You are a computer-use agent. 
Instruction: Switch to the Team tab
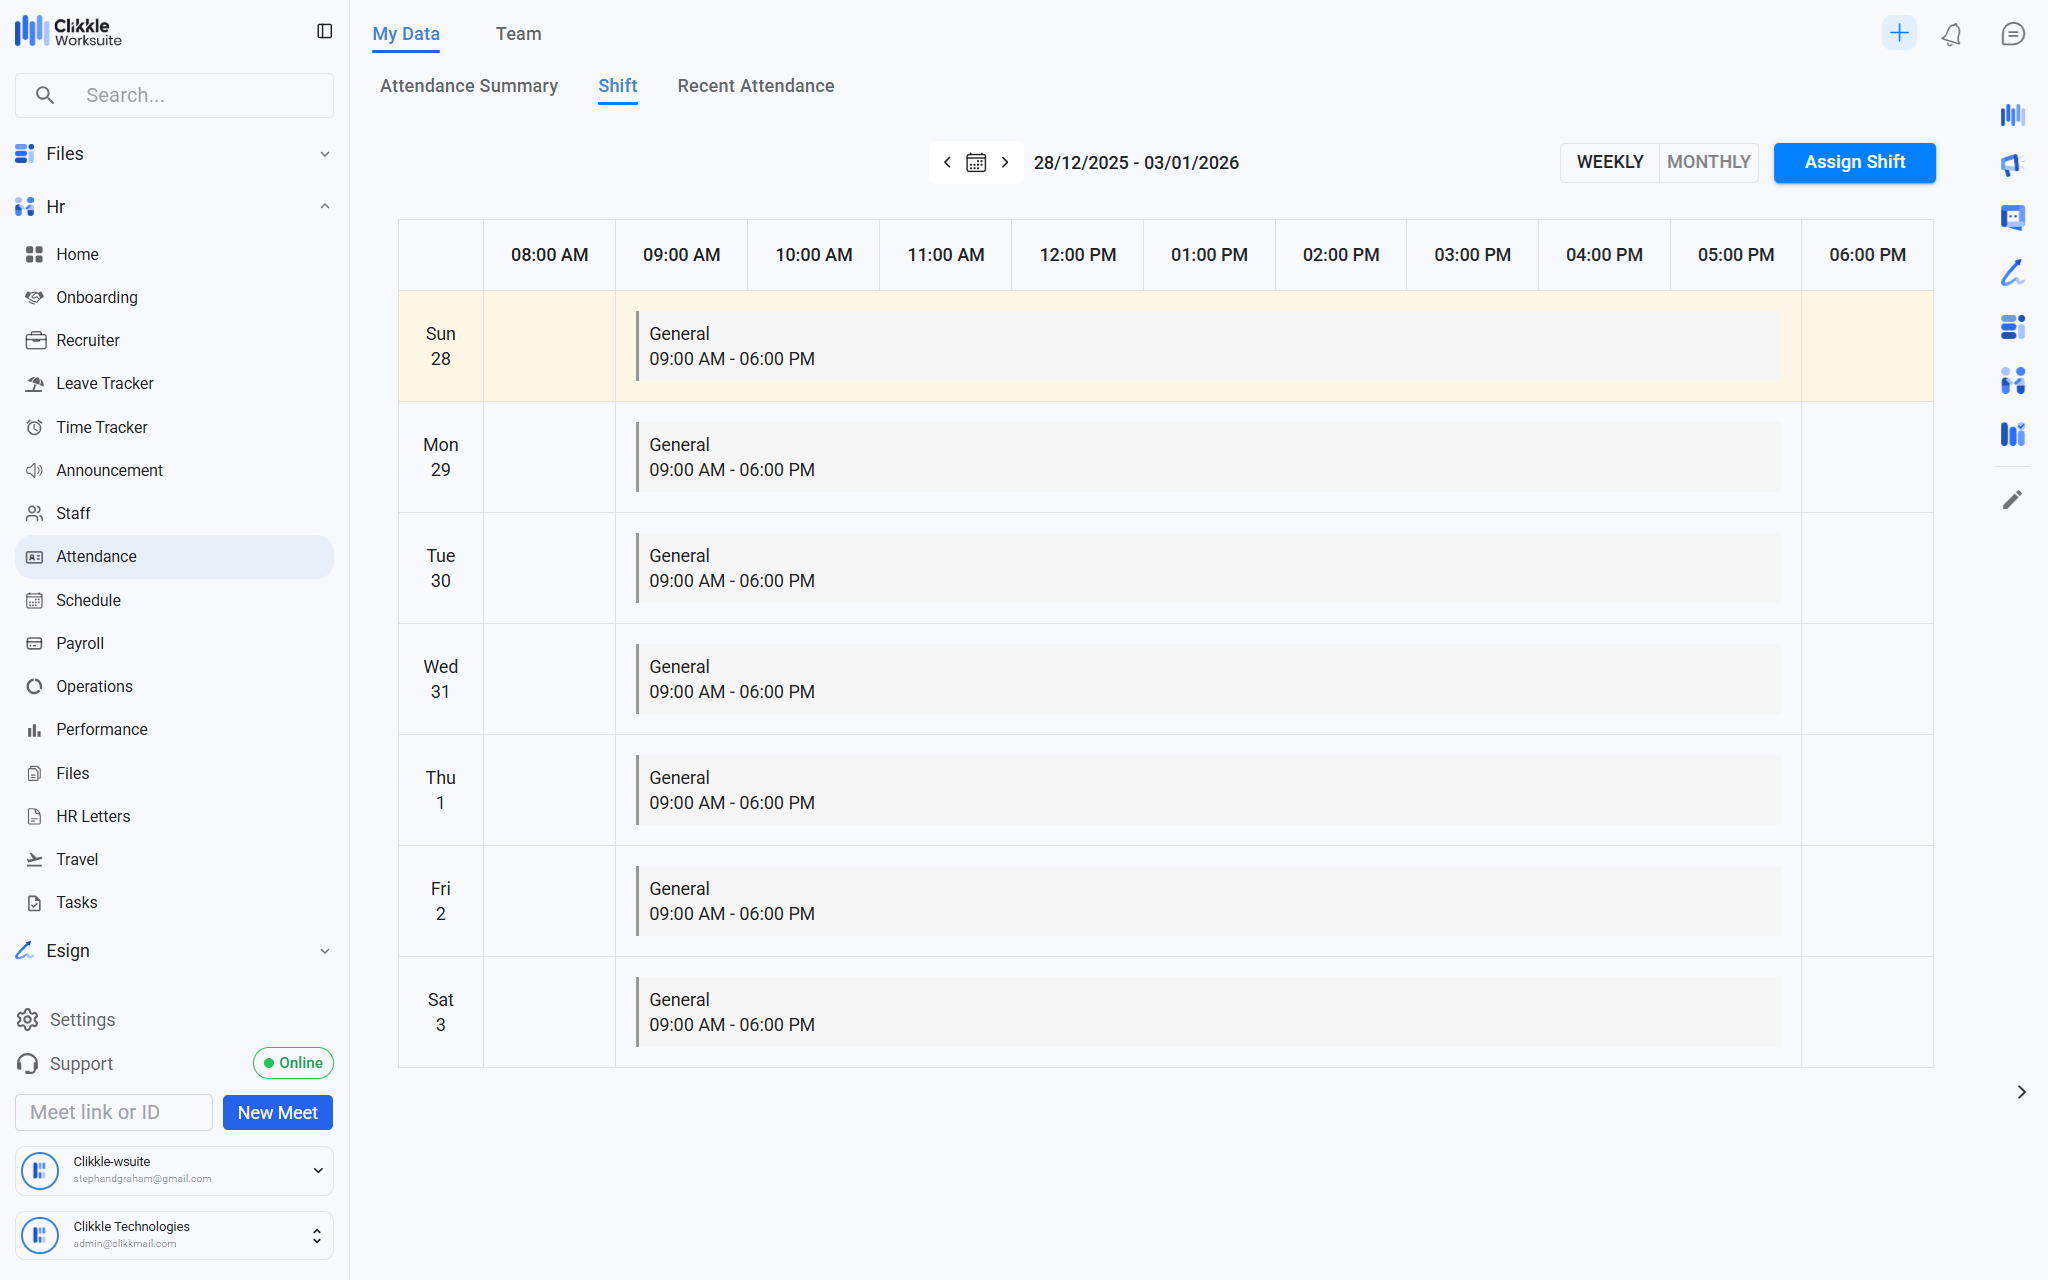coord(518,34)
